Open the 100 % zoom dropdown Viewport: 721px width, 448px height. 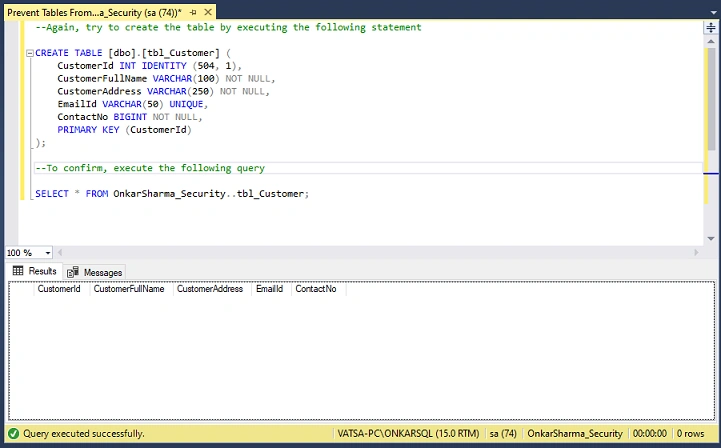48,253
